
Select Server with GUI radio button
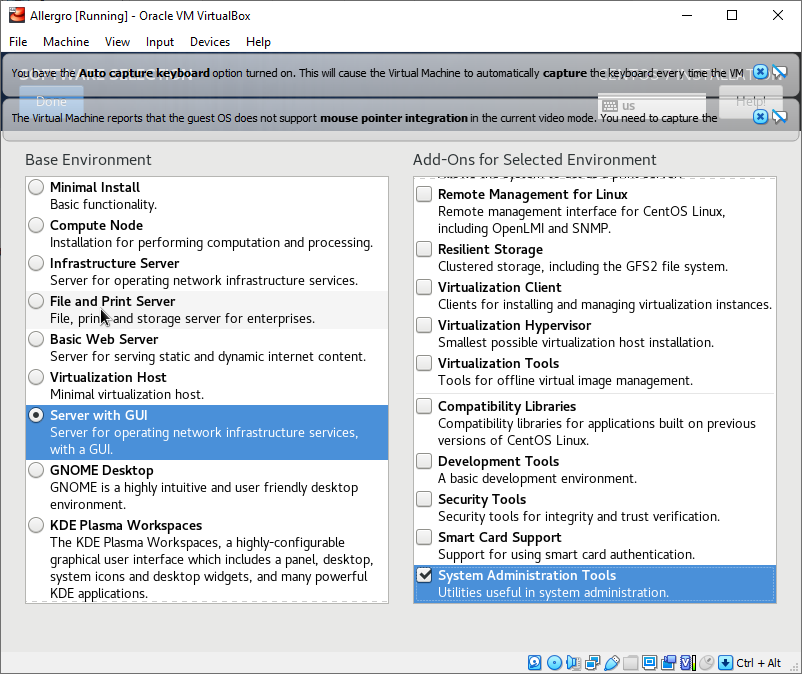[x=36, y=415]
